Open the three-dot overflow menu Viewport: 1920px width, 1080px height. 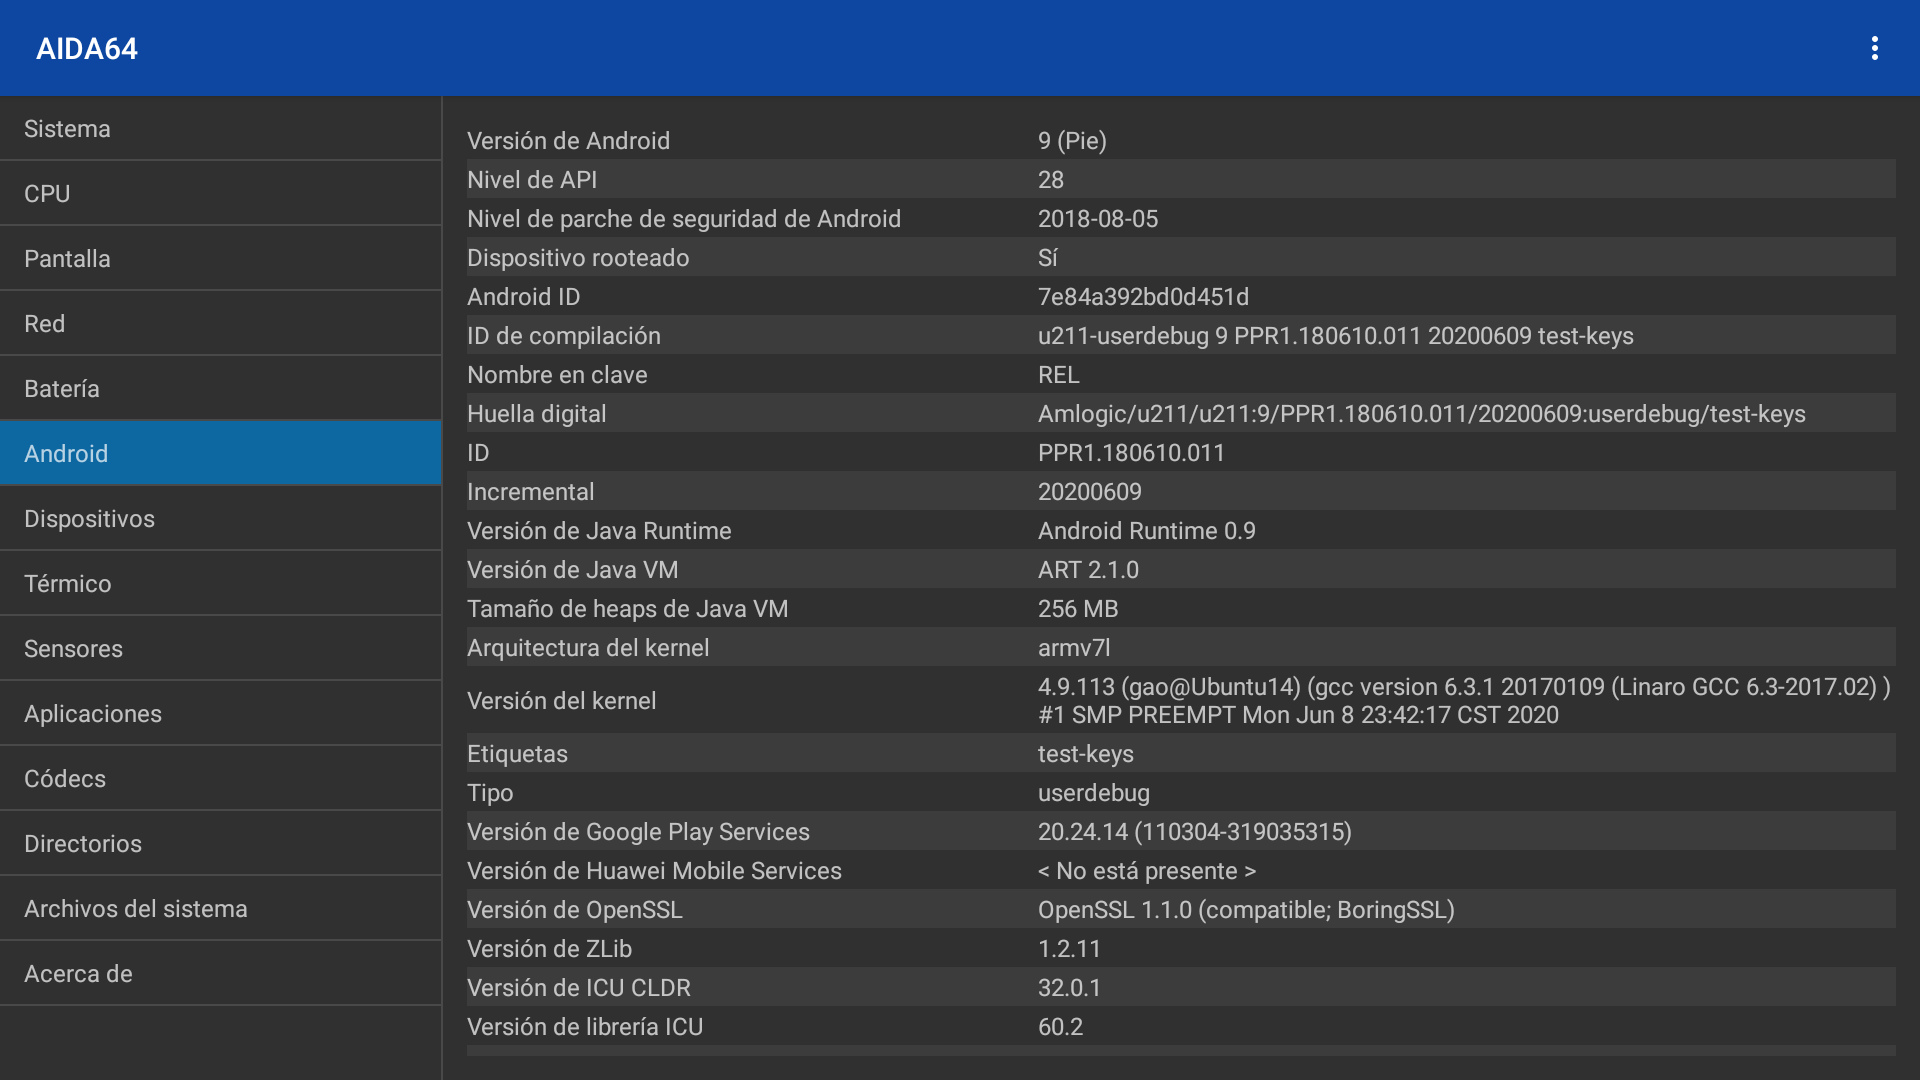pyautogui.click(x=1875, y=48)
